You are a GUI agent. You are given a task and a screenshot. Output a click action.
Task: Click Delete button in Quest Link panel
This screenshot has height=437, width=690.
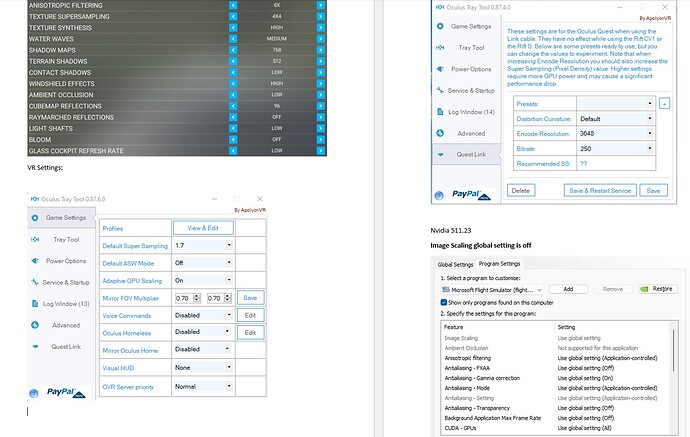[x=521, y=191]
